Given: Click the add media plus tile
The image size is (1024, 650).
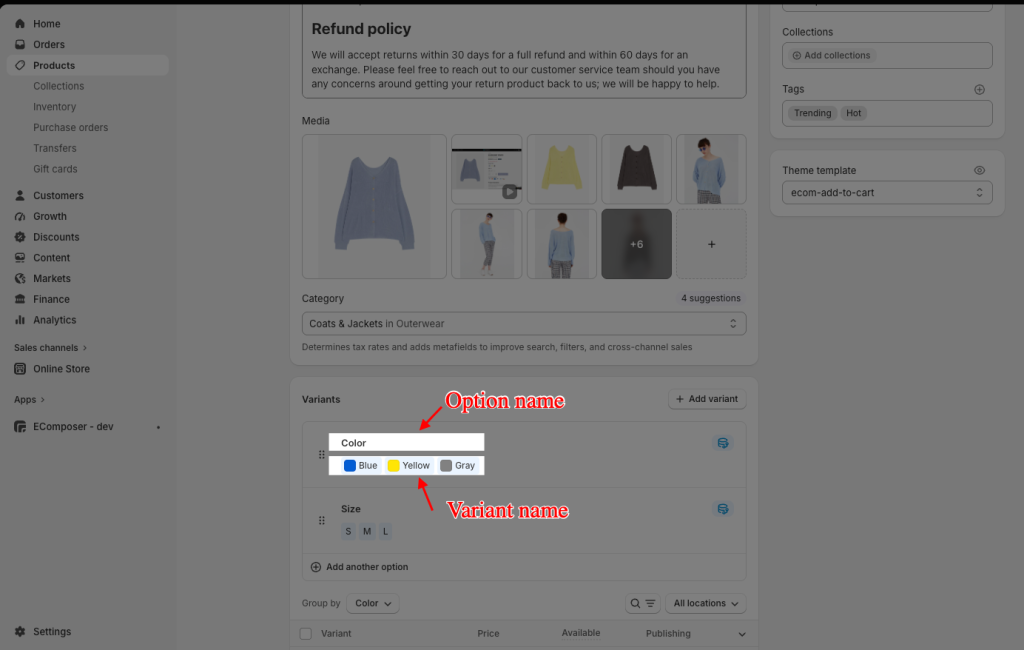Looking at the screenshot, I should [711, 244].
